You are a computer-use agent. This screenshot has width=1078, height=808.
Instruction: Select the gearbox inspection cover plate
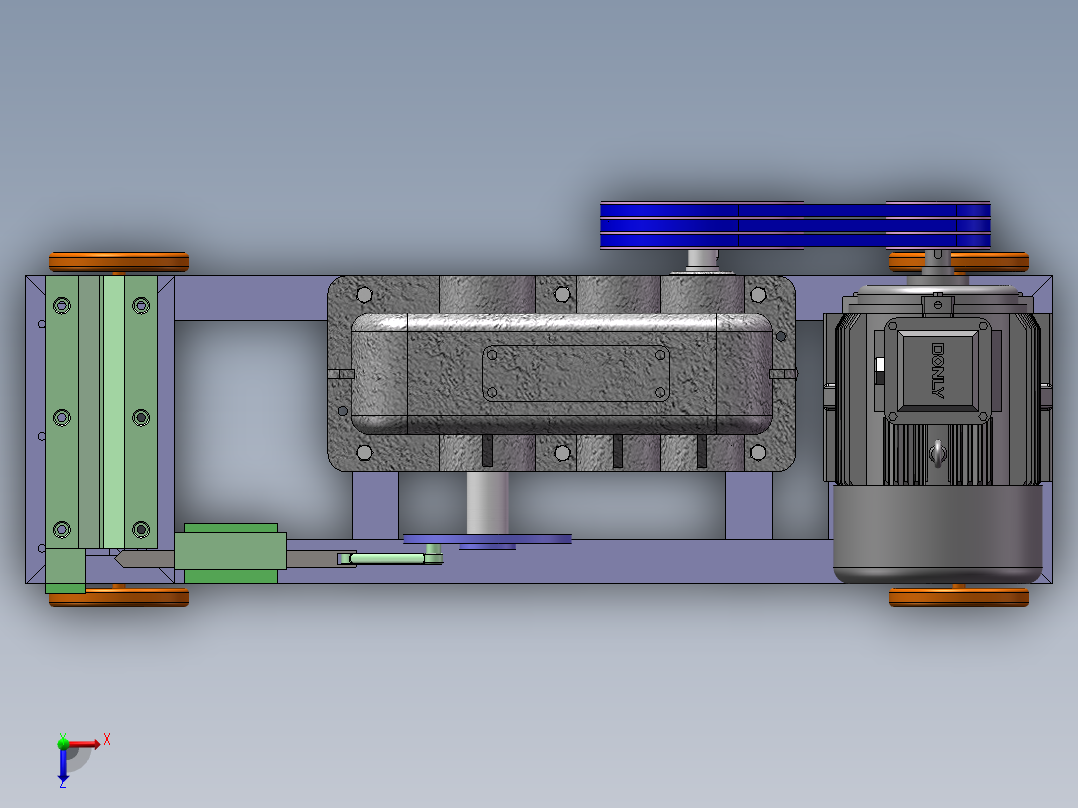point(575,373)
